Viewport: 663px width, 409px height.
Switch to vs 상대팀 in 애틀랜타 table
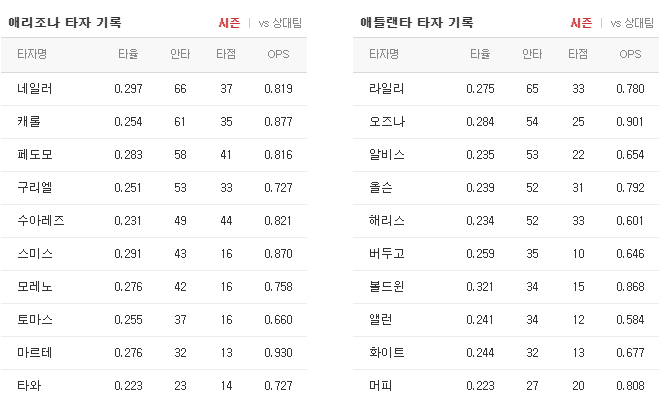click(632, 23)
